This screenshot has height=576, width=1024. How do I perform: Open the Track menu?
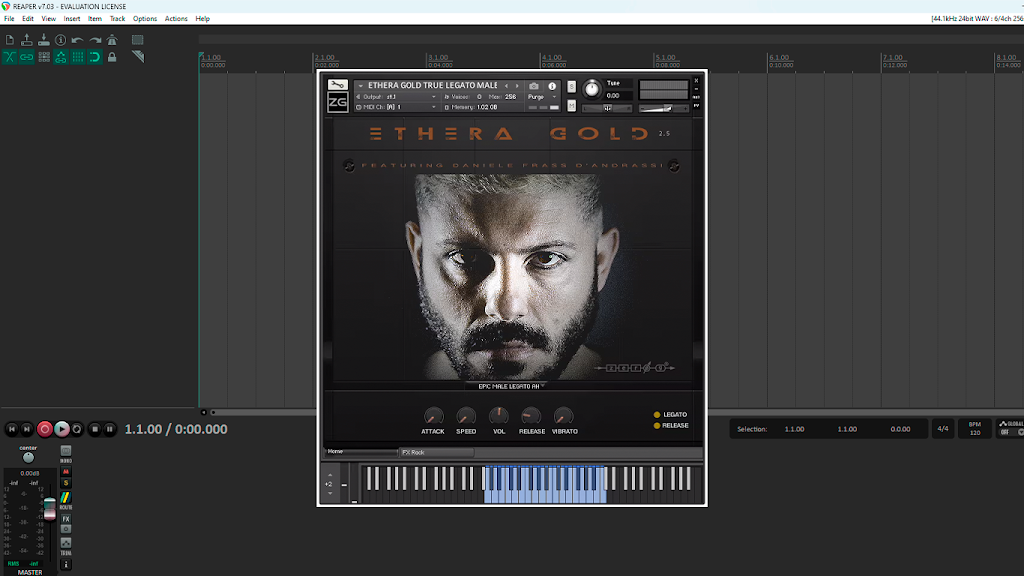click(x=118, y=19)
